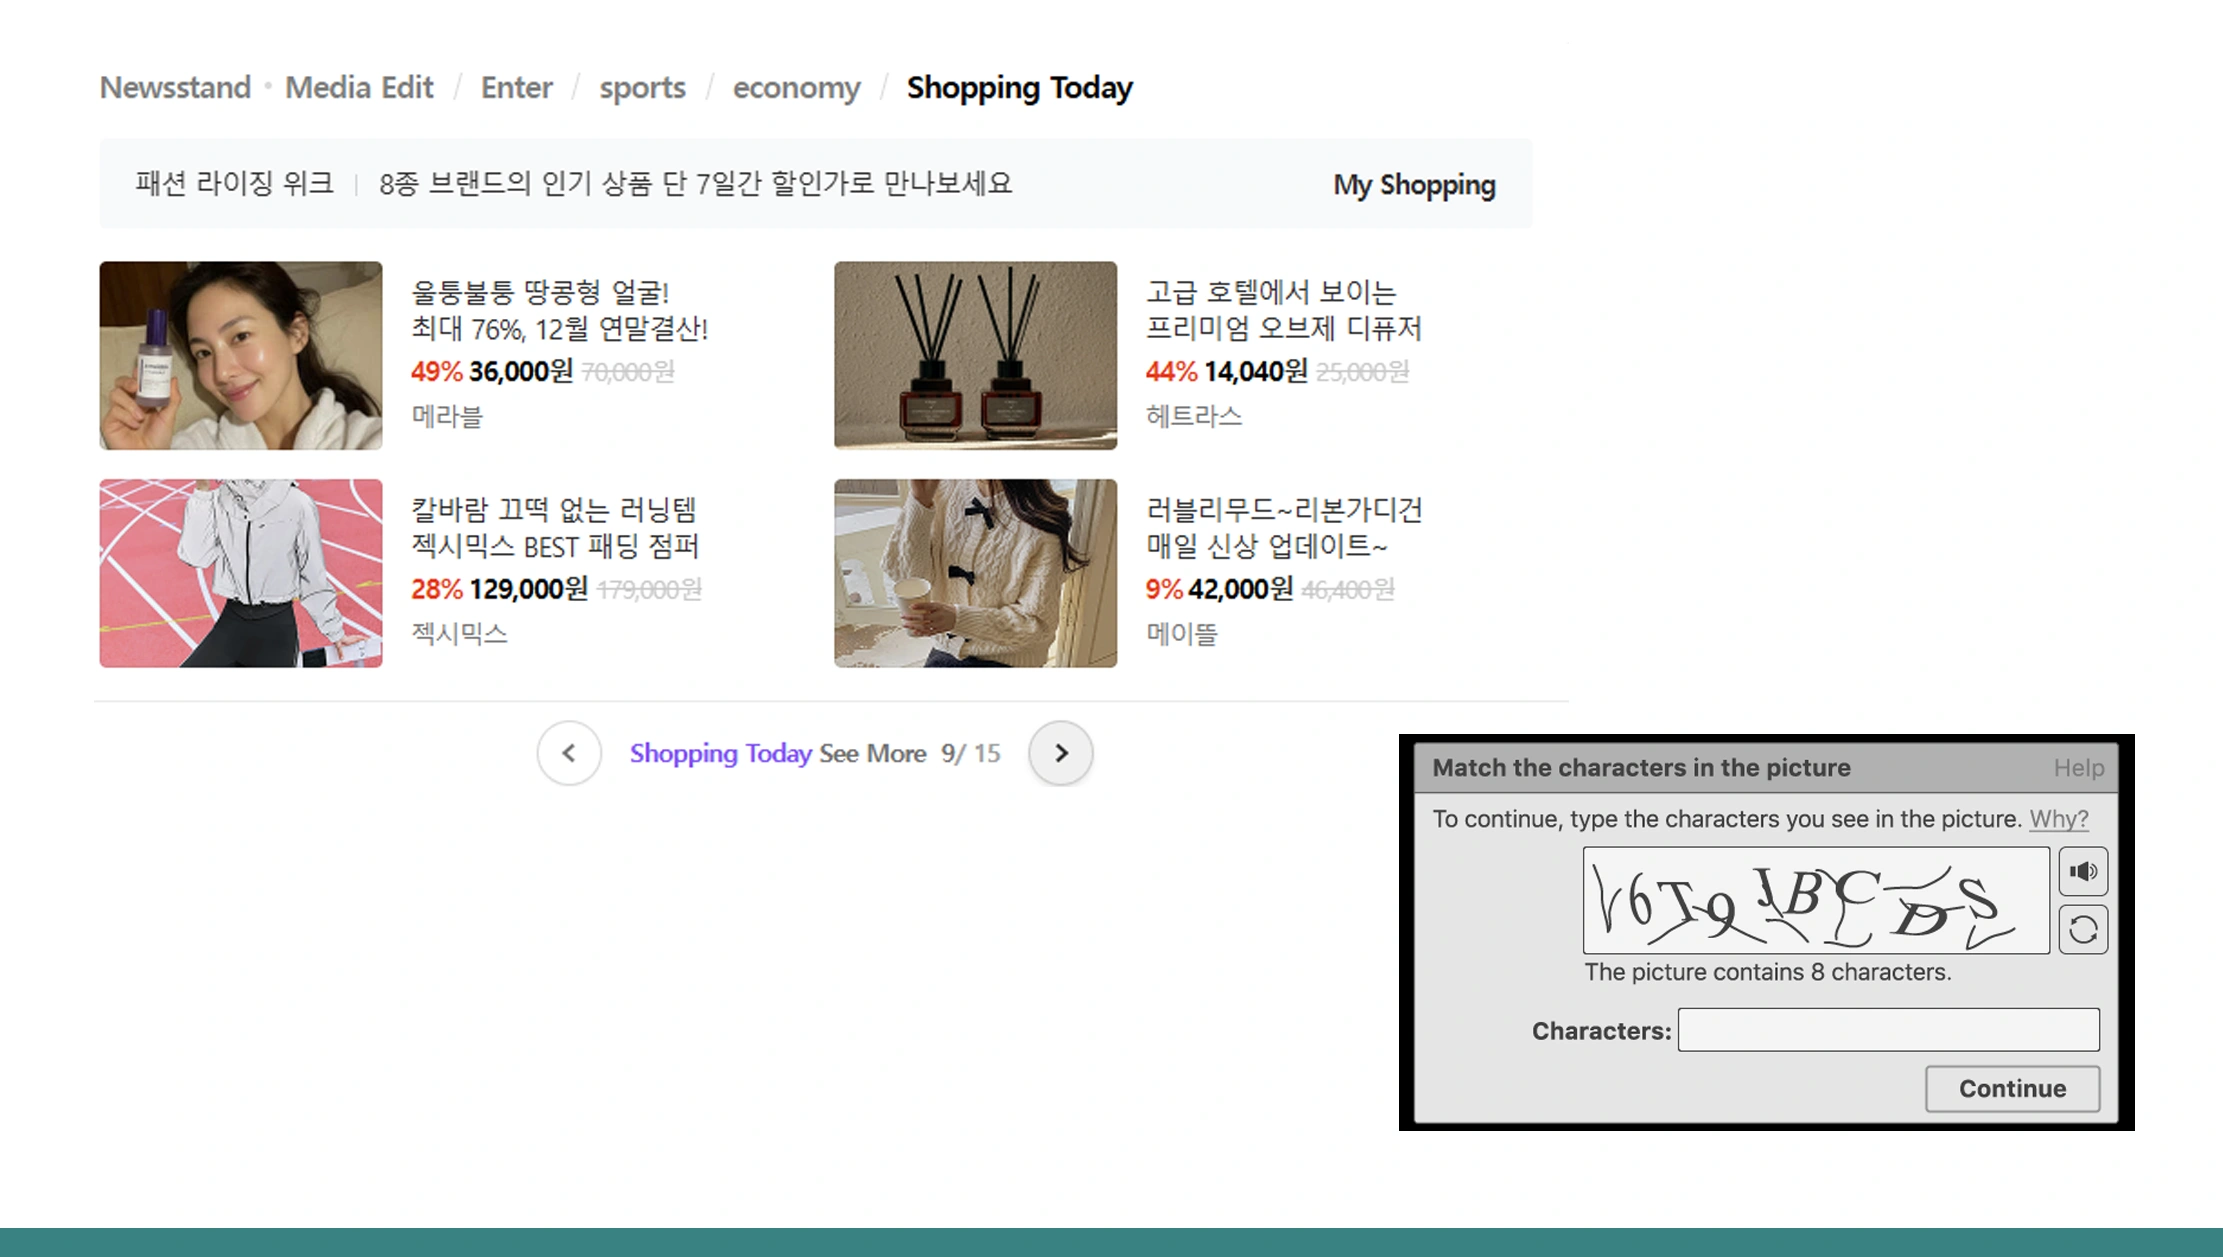The height and width of the screenshot is (1257, 2223).
Task: Open the woman holding serum thumbnail
Action: pyautogui.click(x=240, y=356)
